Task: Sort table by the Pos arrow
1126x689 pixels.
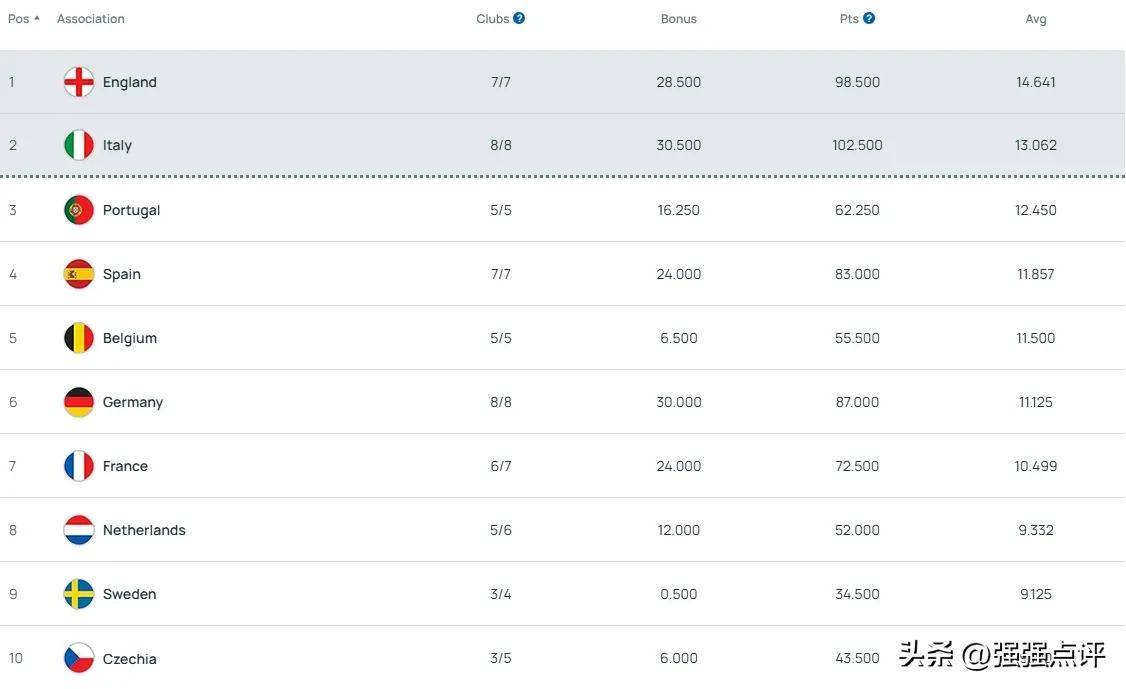Action: click(37, 18)
